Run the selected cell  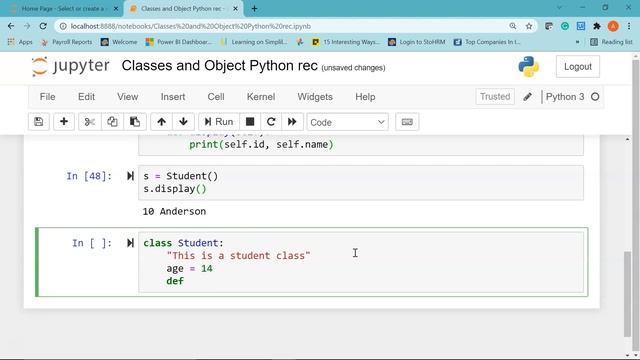[219, 122]
